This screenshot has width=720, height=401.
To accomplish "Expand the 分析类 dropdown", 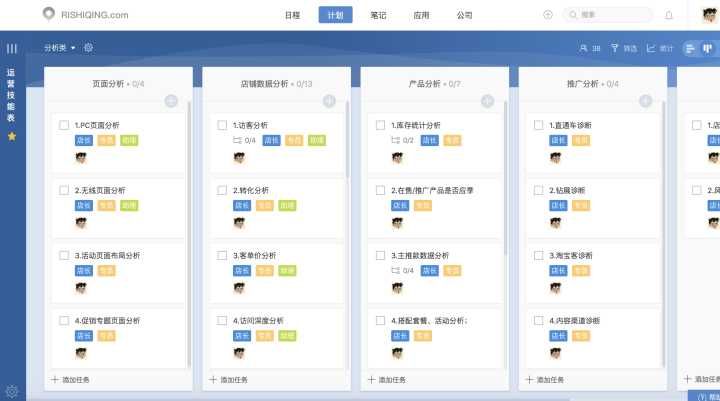I will point(60,48).
